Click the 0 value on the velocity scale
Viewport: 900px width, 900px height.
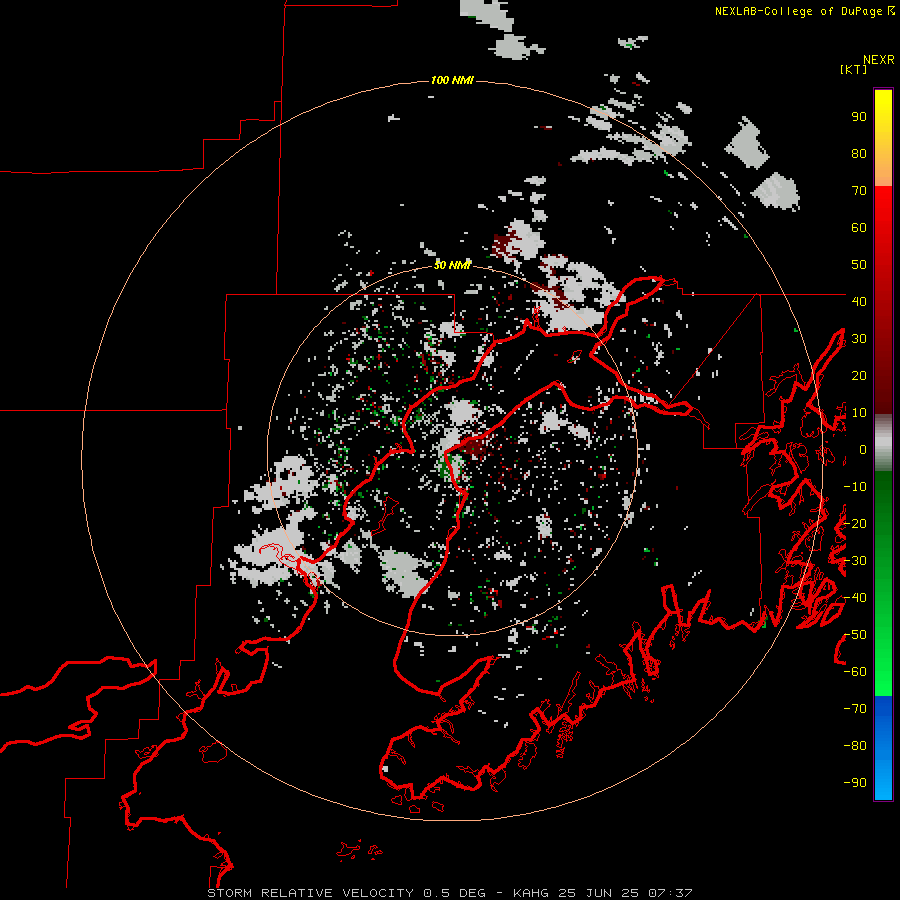tap(862, 449)
